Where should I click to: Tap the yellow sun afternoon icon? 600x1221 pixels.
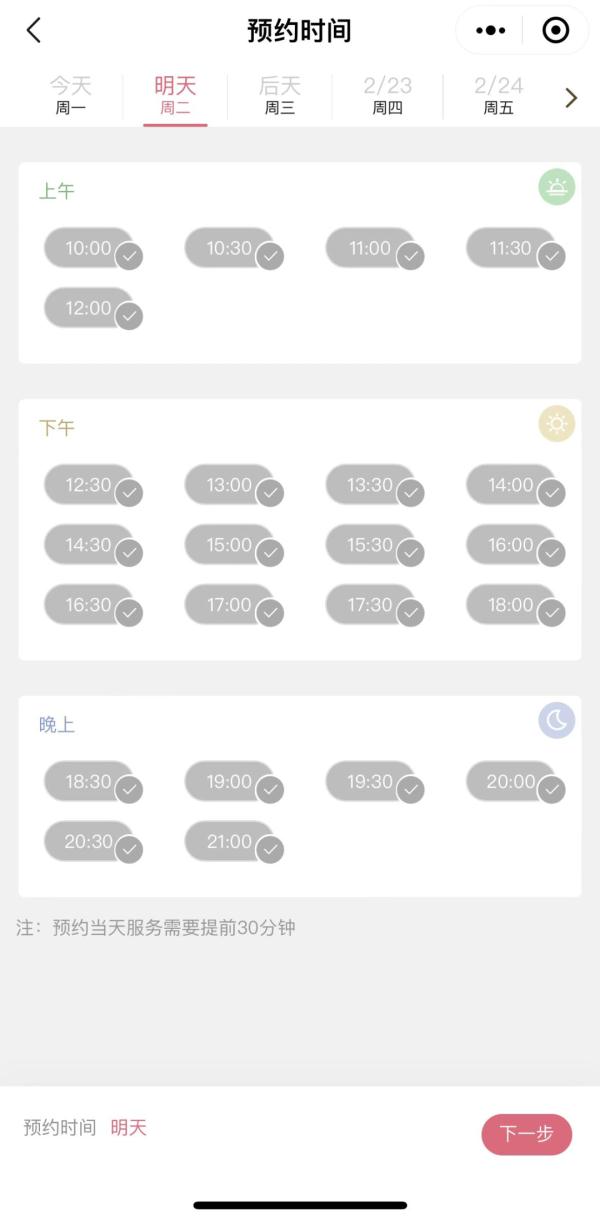(557, 424)
